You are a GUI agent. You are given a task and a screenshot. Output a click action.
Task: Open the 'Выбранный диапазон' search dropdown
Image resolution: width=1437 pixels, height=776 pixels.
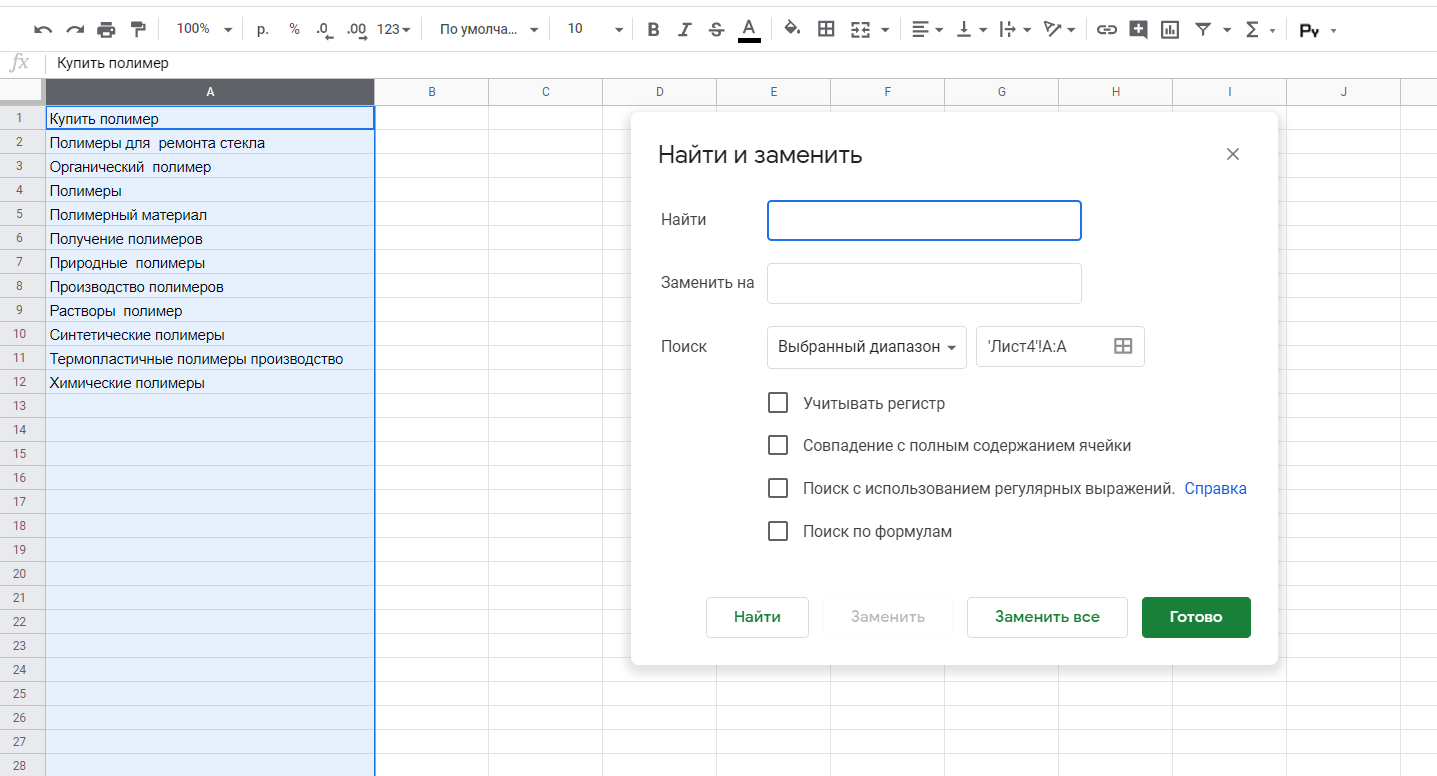coord(866,347)
